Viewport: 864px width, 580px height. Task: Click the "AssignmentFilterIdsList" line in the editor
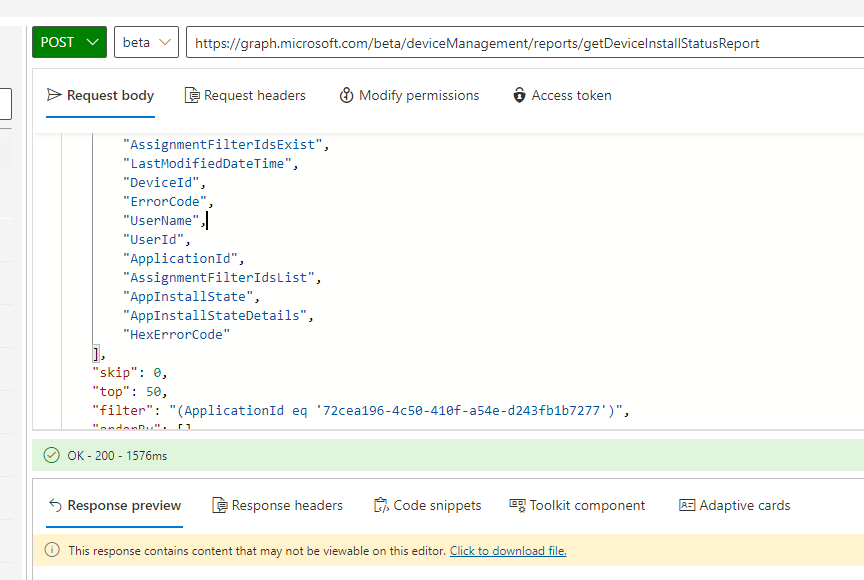click(x=222, y=278)
